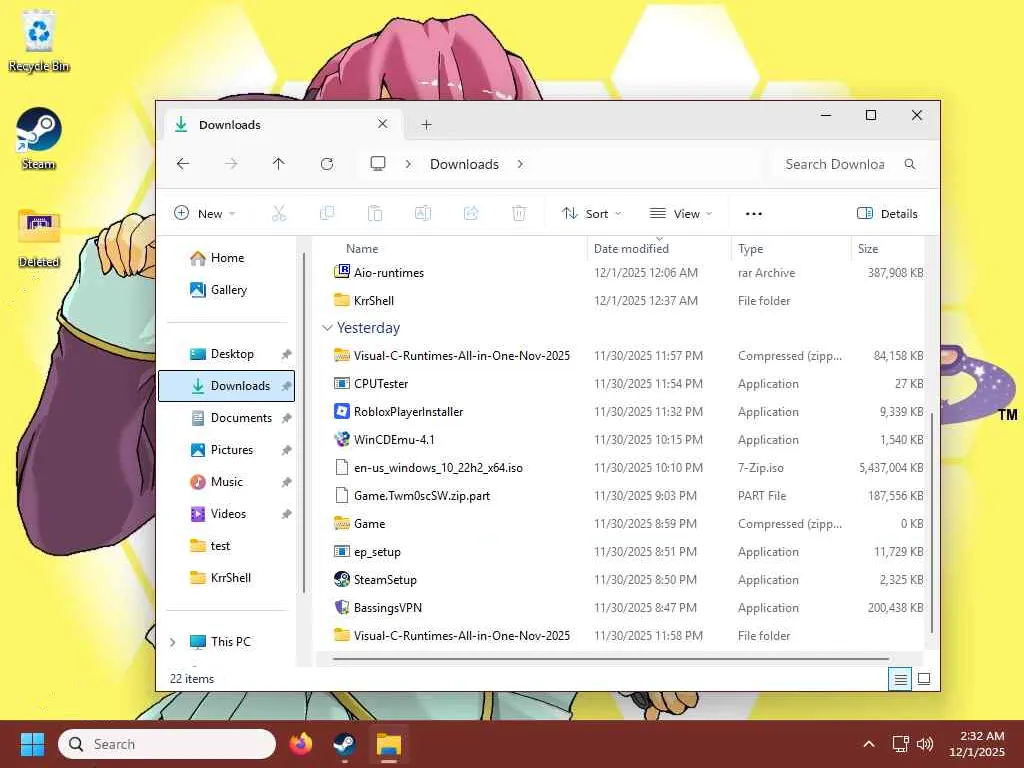Viewport: 1024px width, 768px height.
Task: Go back with the left arrow
Action: point(183,164)
